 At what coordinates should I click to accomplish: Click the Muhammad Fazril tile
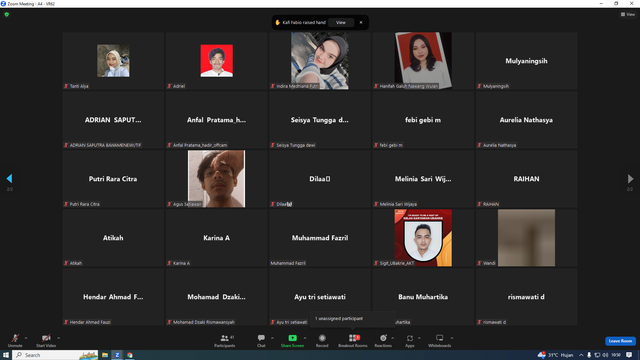click(x=320, y=238)
